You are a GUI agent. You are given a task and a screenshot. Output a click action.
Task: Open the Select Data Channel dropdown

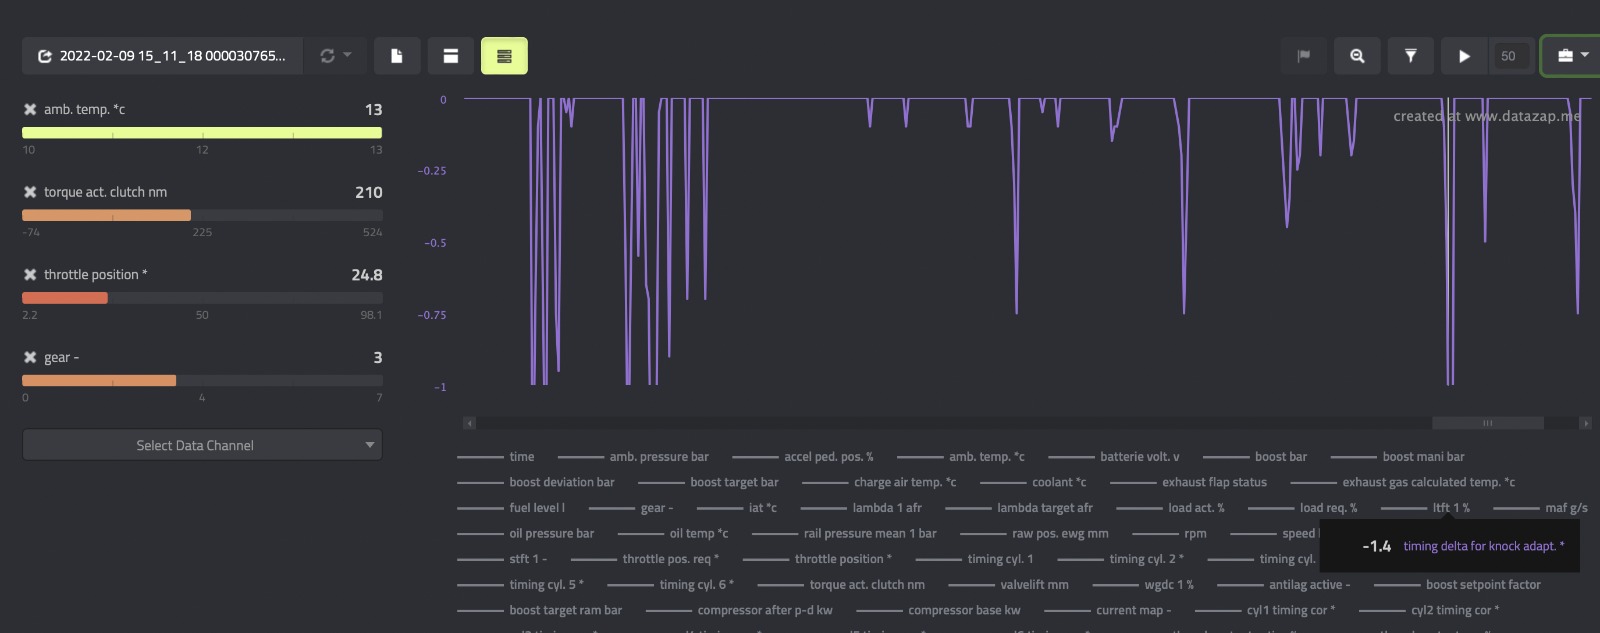click(202, 445)
